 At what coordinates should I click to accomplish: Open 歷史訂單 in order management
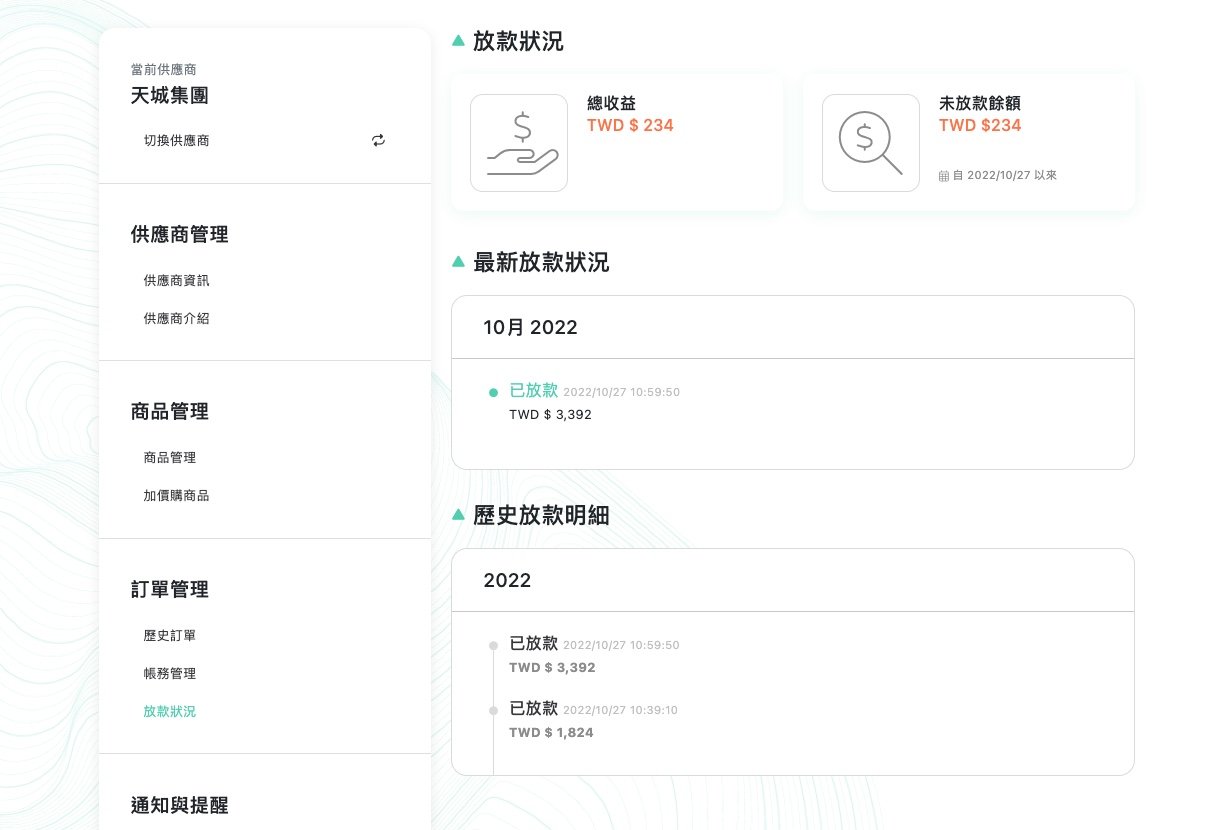(x=169, y=636)
